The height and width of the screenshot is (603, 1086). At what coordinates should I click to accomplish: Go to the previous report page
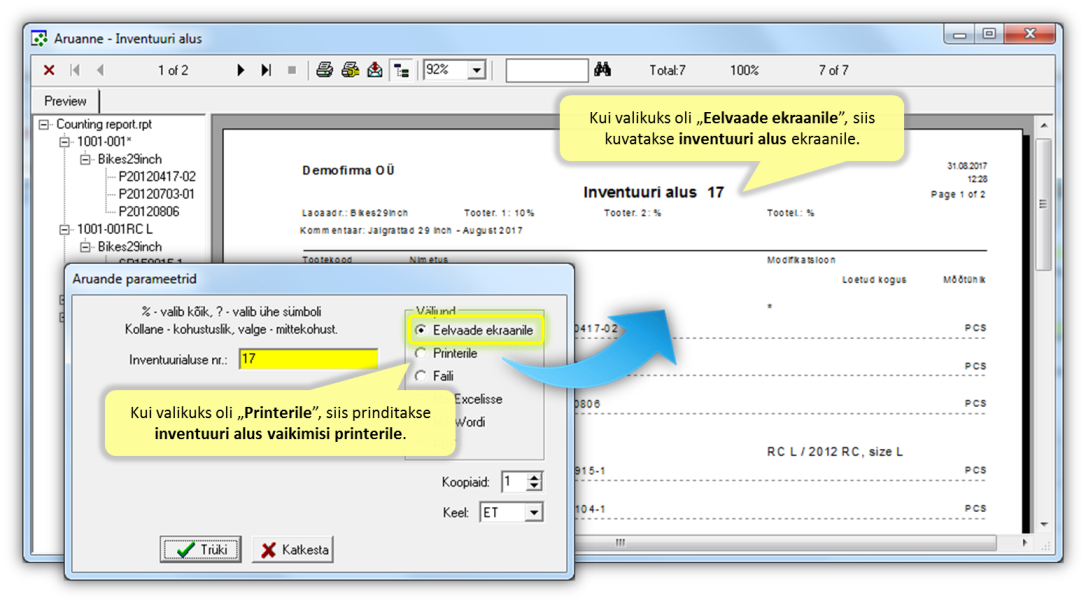100,70
